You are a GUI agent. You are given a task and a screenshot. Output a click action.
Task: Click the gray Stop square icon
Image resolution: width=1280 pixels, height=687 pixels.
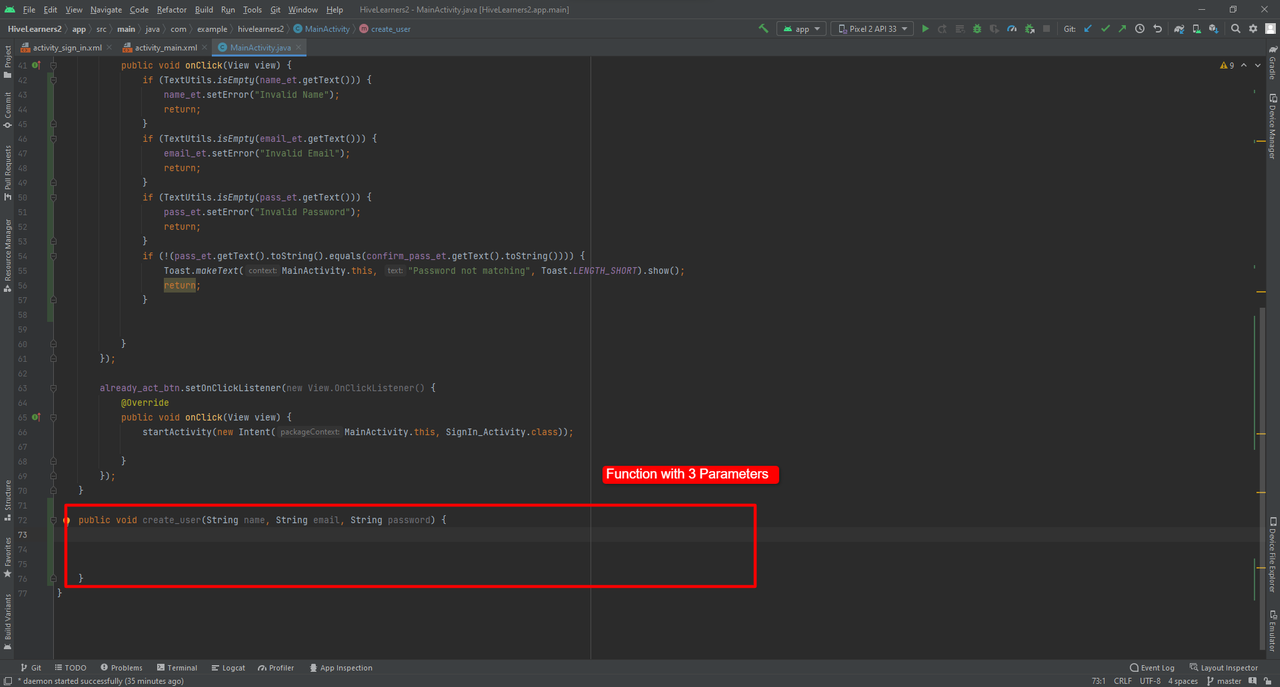click(x=1046, y=29)
